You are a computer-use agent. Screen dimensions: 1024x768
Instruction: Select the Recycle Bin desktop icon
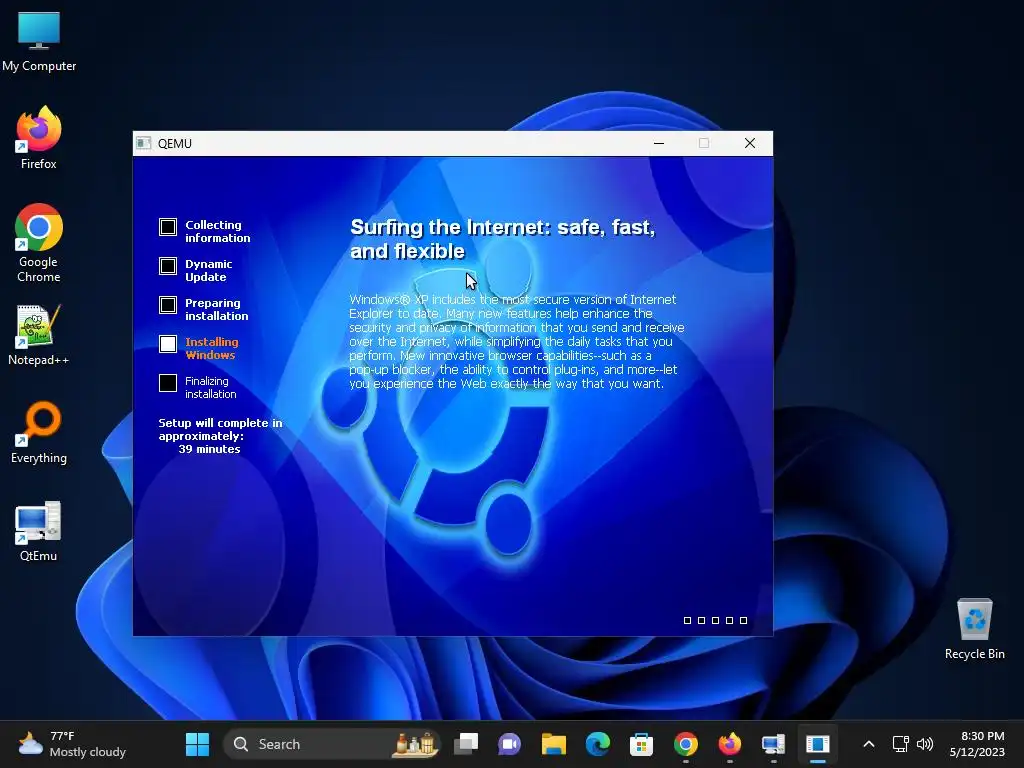click(x=974, y=629)
